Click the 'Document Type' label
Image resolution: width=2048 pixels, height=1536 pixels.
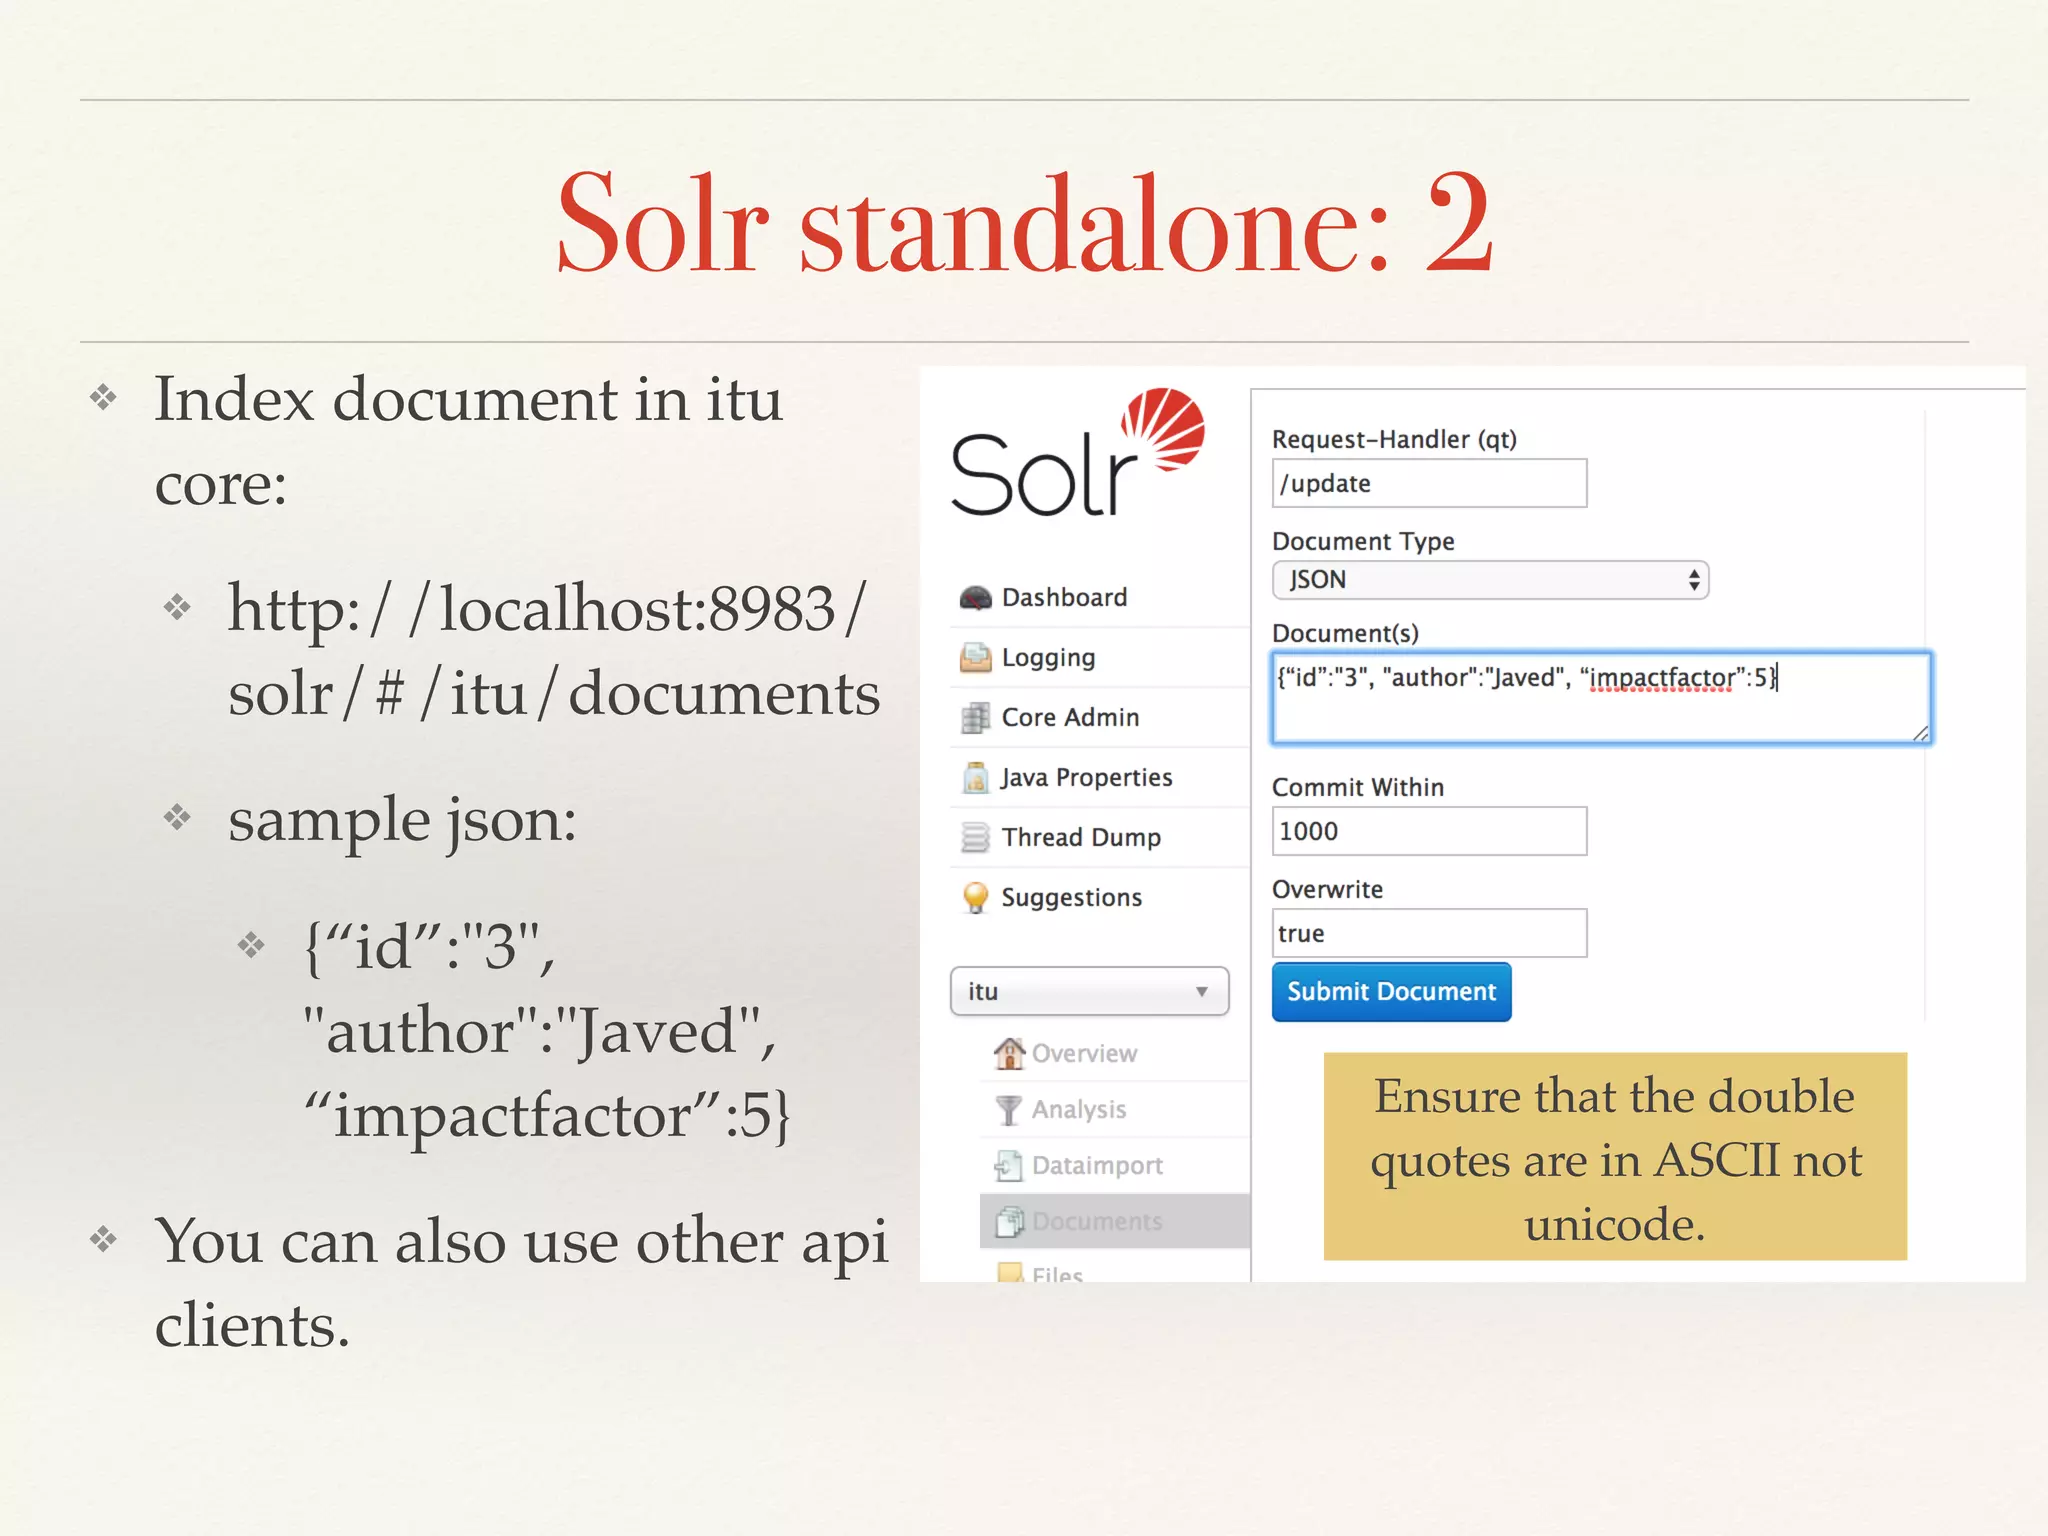[x=1363, y=541]
